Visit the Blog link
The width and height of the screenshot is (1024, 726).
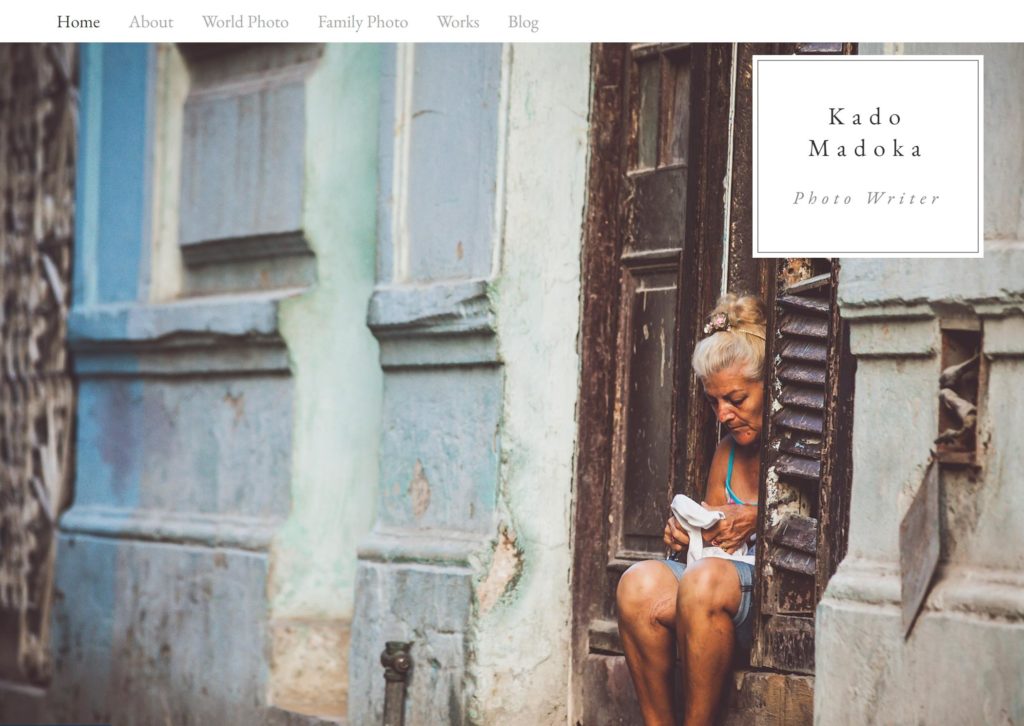[x=523, y=22]
